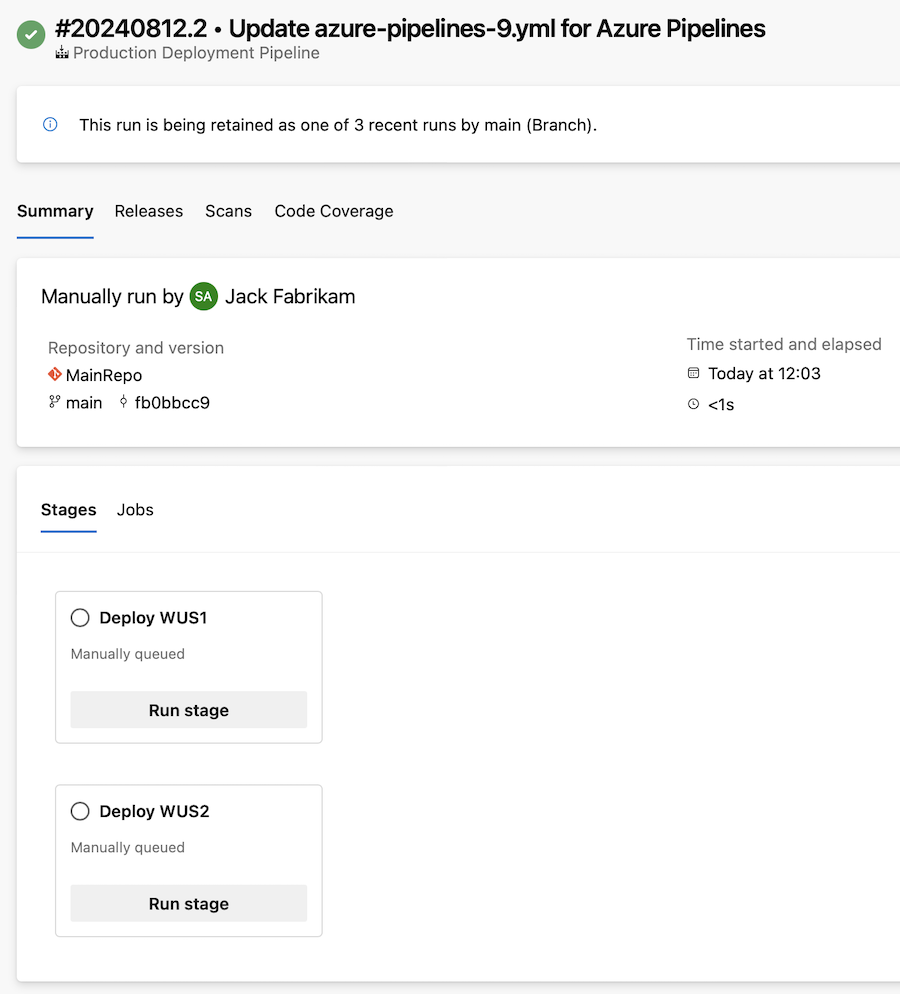This screenshot has height=994, width=900.
Task: Click the SA user avatar
Action: [203, 296]
